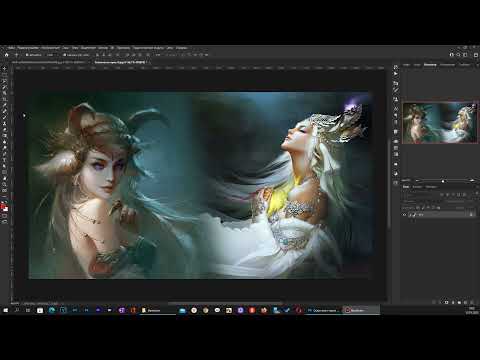Toggle the layer visibility eye icon

405,215
